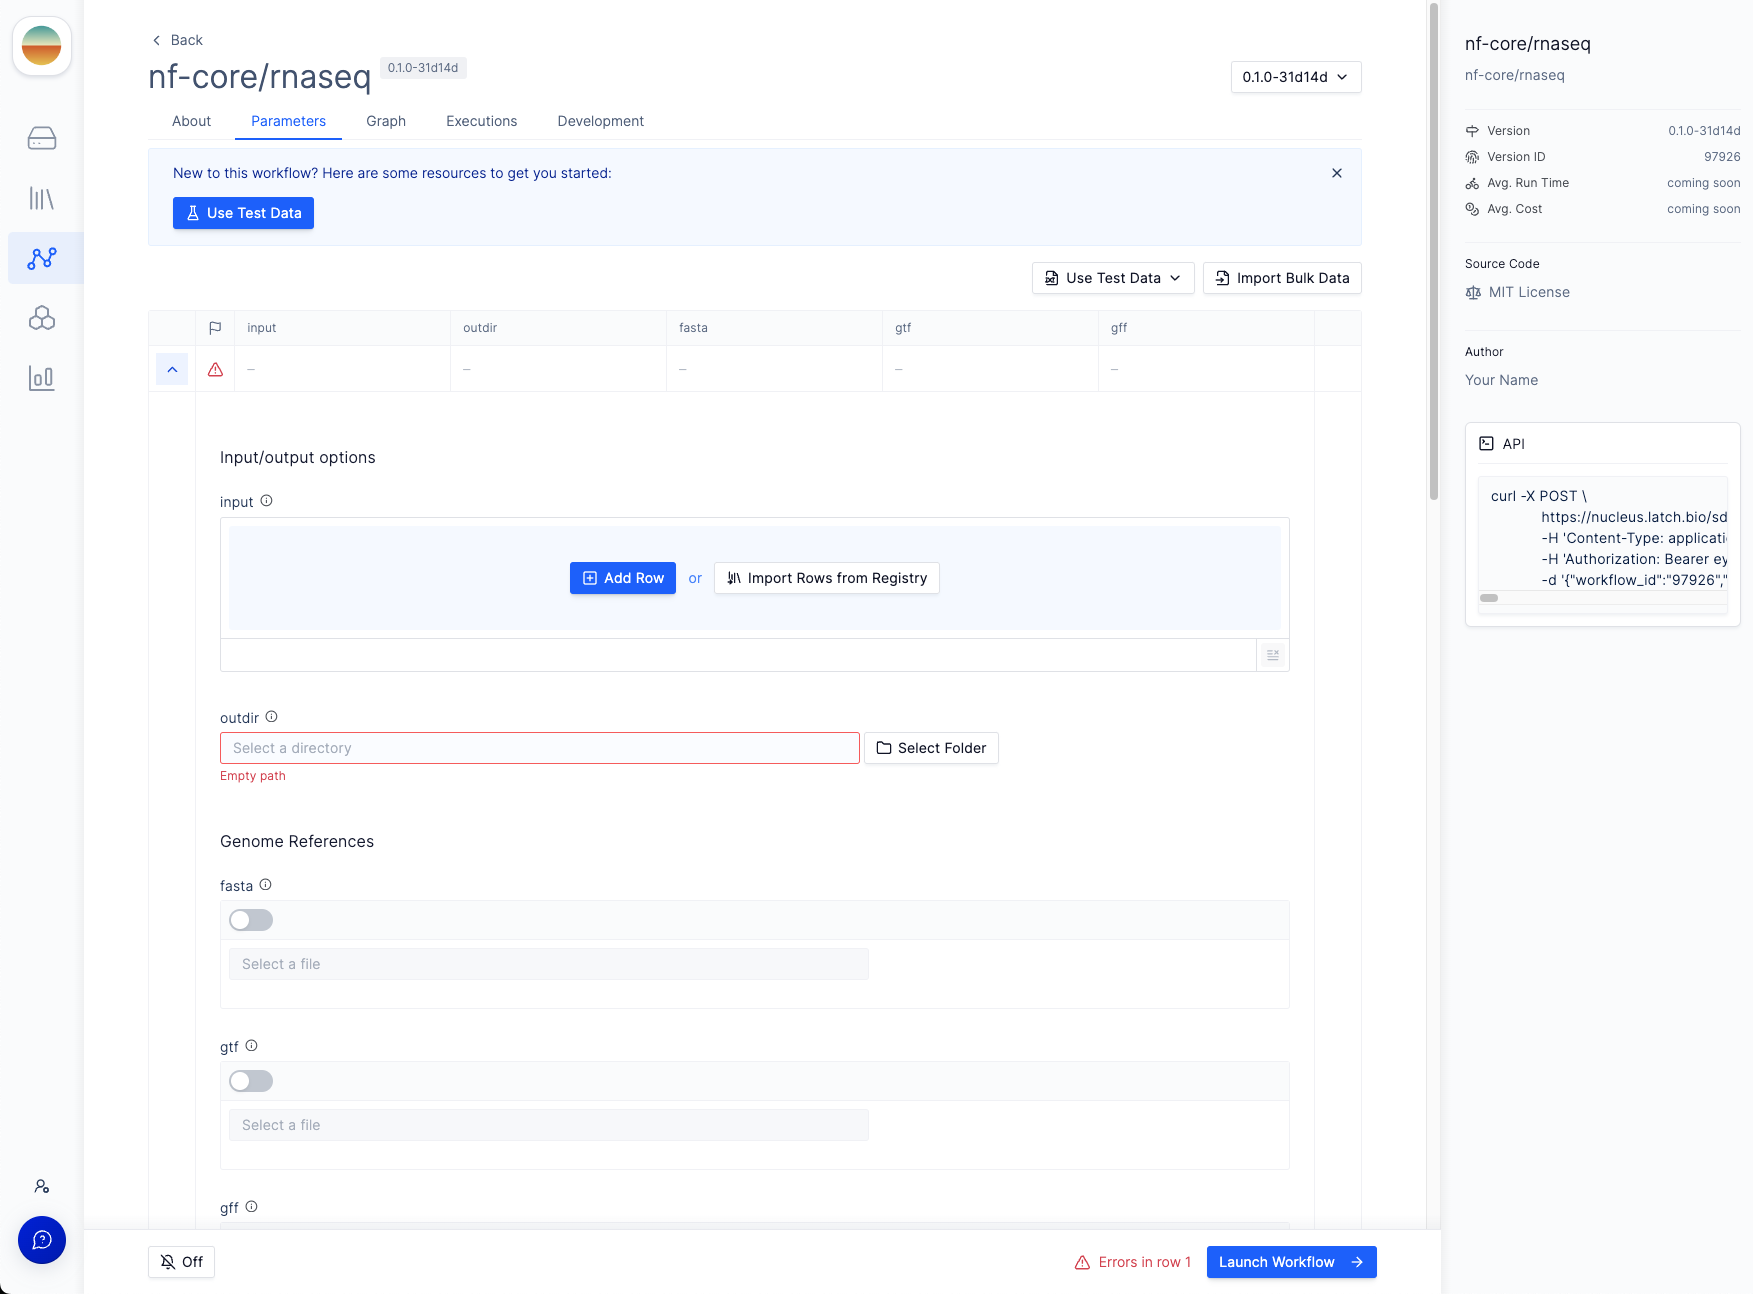
Task: Launch the workflow
Action: (x=1292, y=1262)
